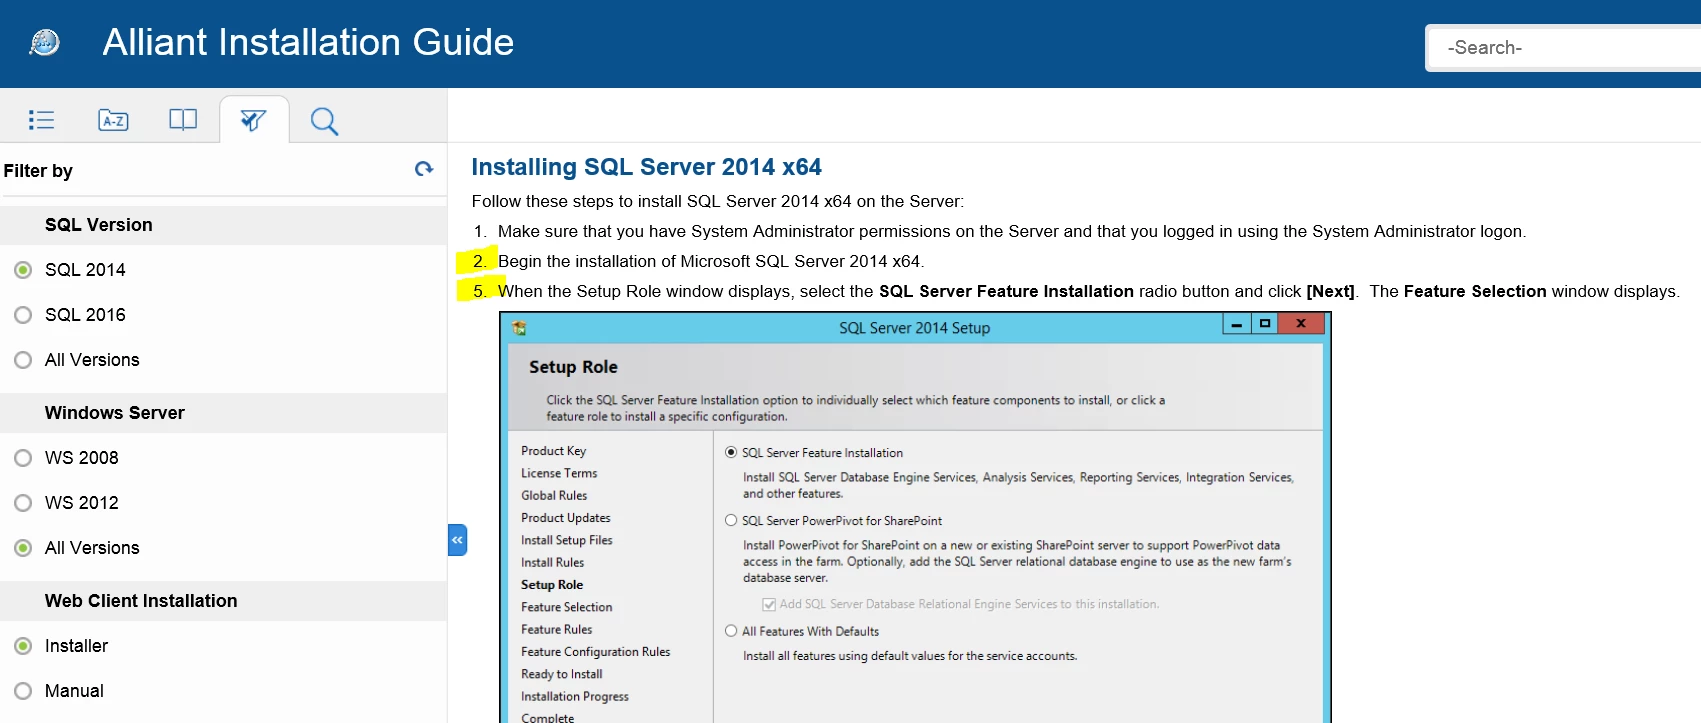Image resolution: width=1701 pixels, height=723 pixels.
Task: Click Setup Role in setup steps list
Action: [552, 585]
